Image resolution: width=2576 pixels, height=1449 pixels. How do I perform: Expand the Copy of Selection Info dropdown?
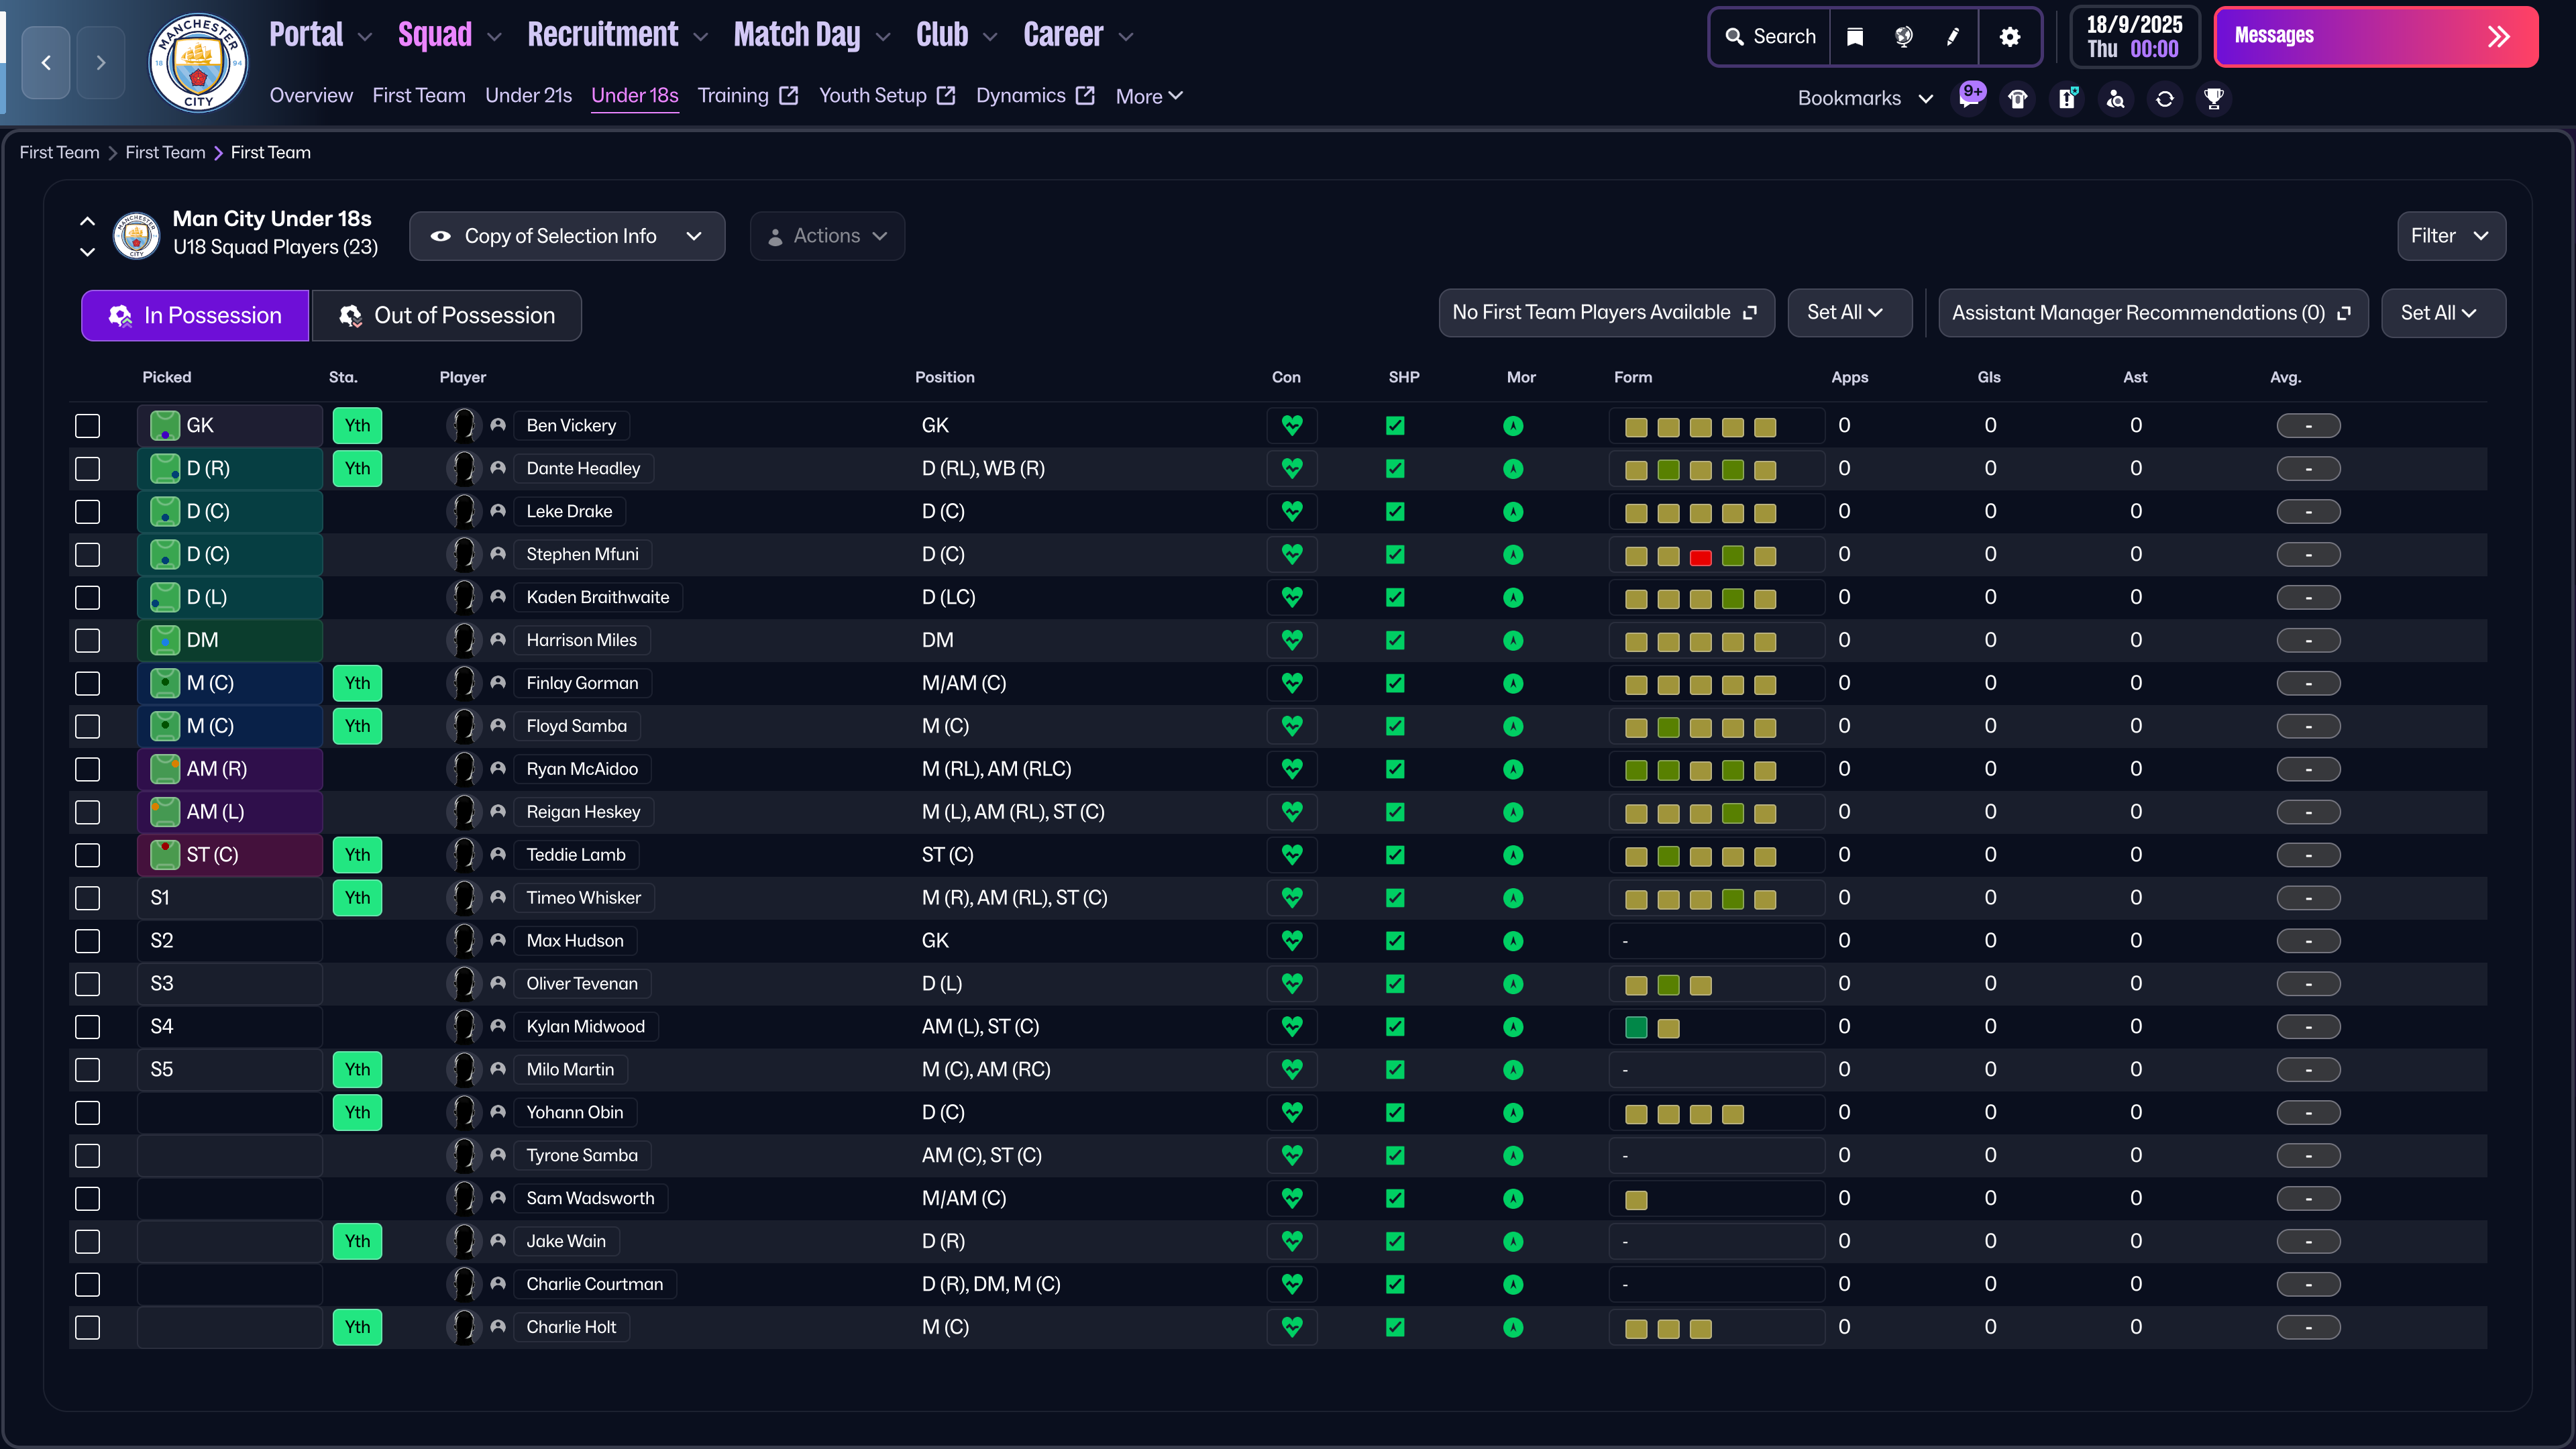pyautogui.click(x=566, y=236)
